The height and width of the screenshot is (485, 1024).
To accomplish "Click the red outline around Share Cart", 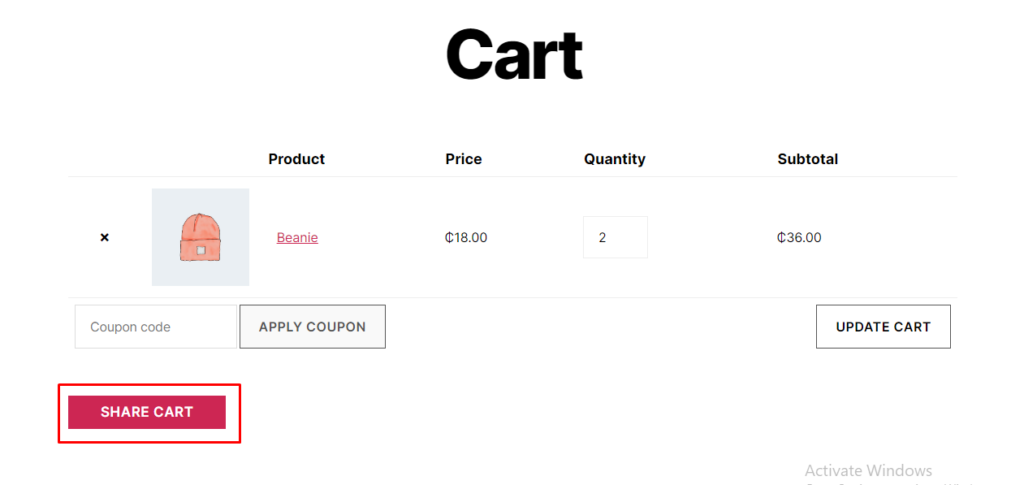I will (x=150, y=384).
